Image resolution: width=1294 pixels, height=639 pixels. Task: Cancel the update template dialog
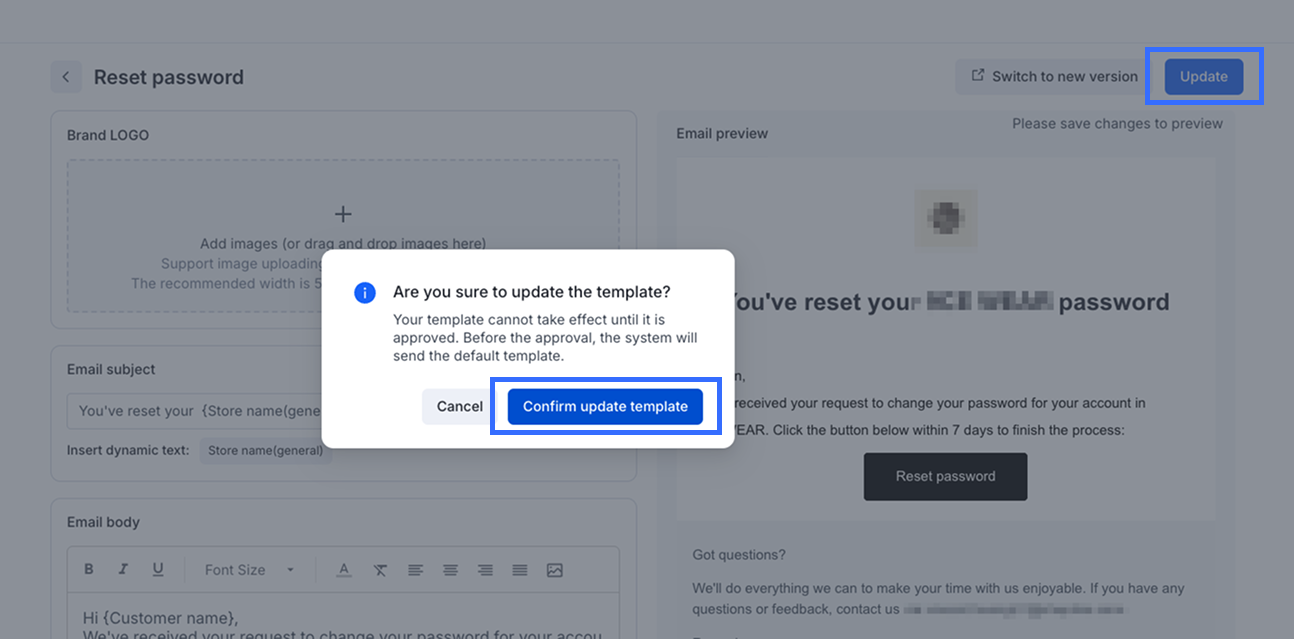460,406
